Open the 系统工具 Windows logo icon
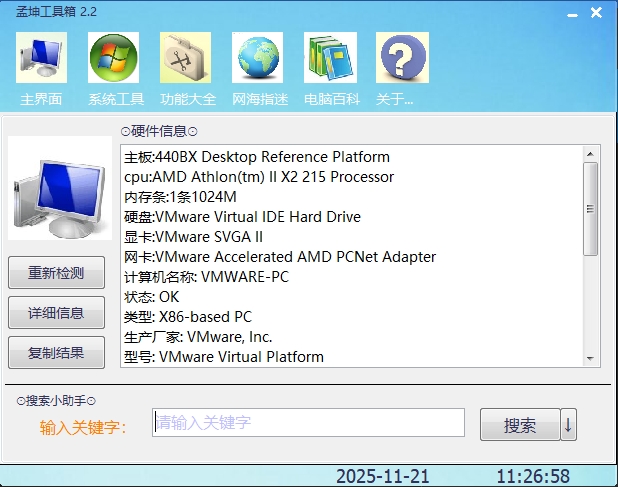The height and width of the screenshot is (487, 618). (114, 58)
